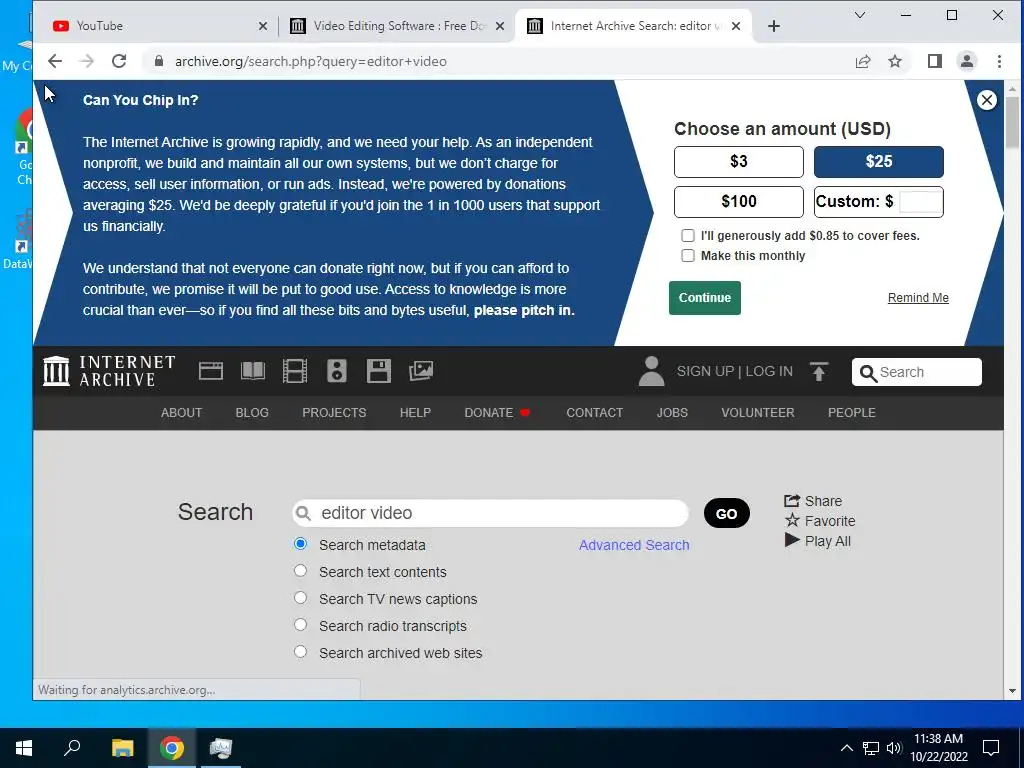Open the Internet Archive audio speaker icon

click(x=336, y=371)
